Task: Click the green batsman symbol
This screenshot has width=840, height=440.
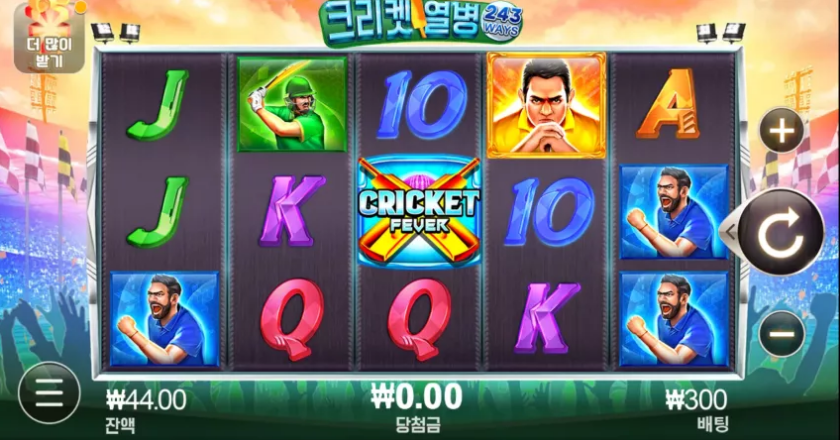Action: point(292,105)
